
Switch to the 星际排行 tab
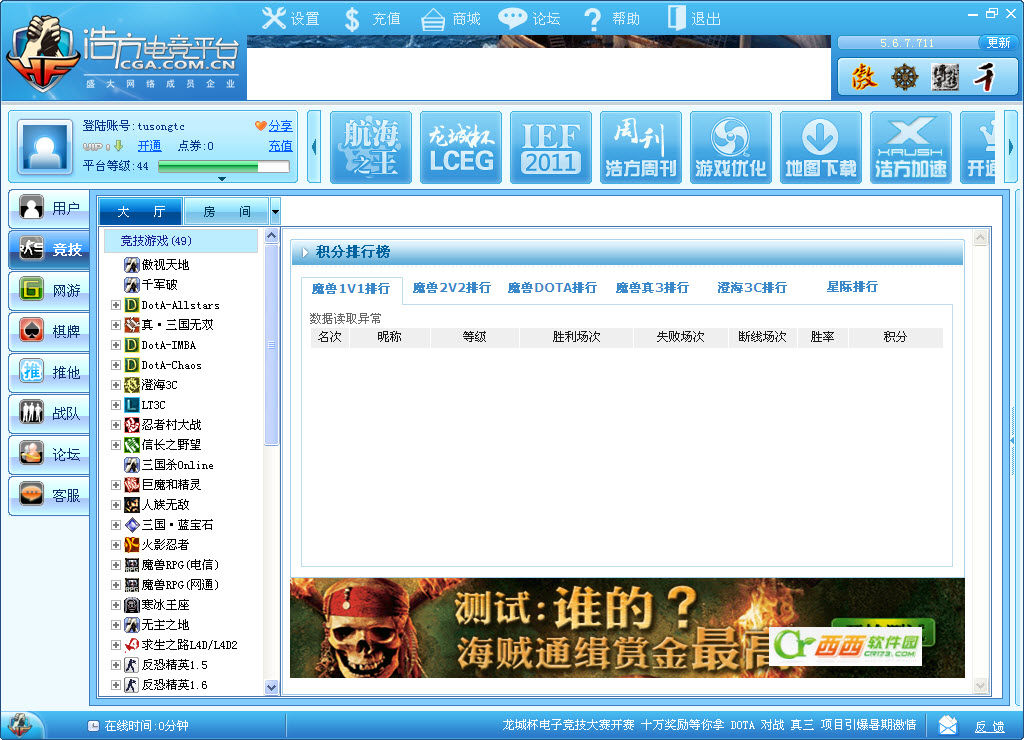coord(852,287)
